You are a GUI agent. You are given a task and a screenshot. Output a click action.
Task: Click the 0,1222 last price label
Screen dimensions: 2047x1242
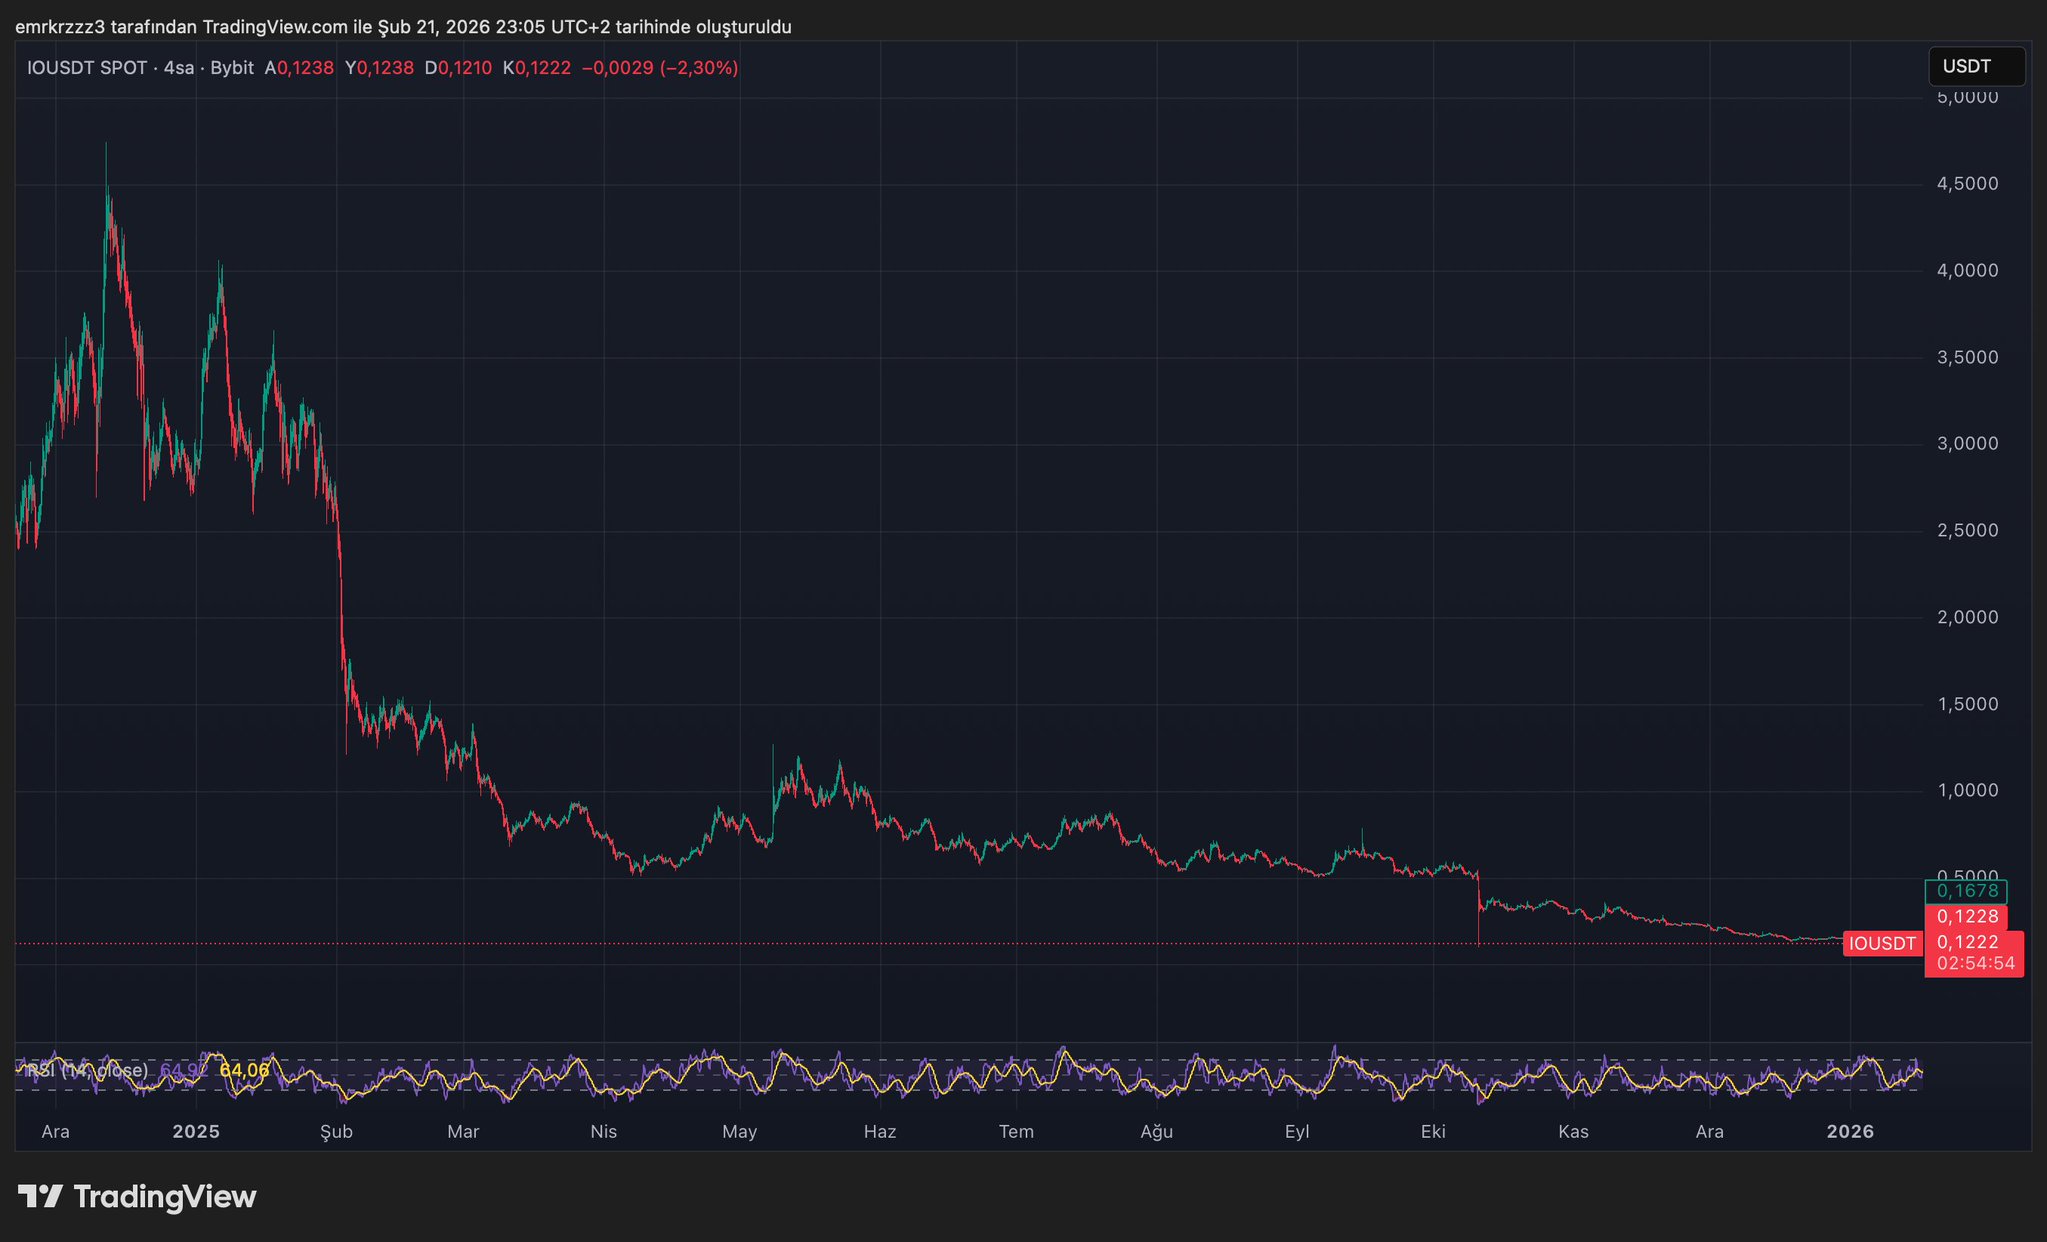1968,942
